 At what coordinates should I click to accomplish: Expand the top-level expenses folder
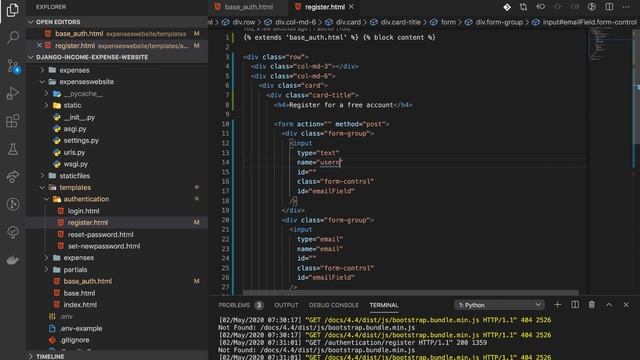[x=42, y=70]
